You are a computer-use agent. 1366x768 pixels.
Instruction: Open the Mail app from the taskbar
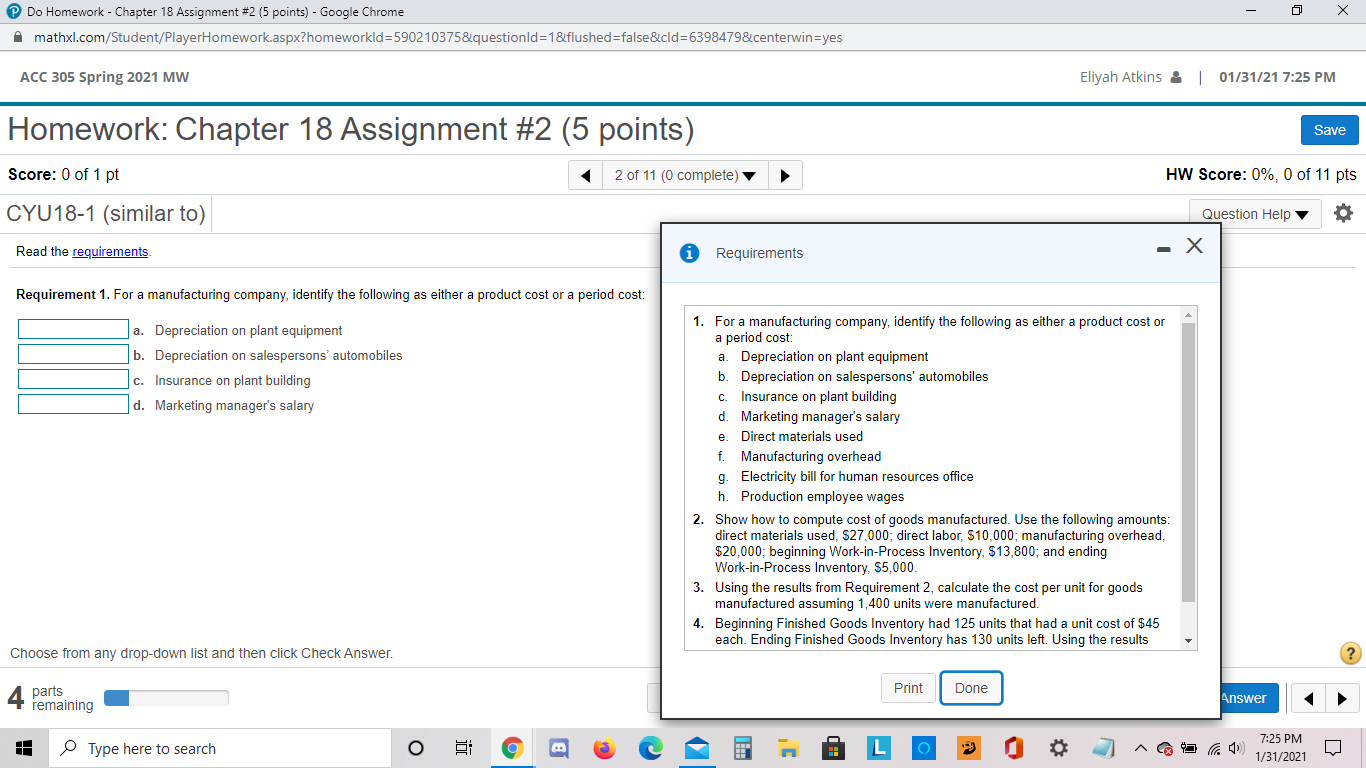[696, 747]
